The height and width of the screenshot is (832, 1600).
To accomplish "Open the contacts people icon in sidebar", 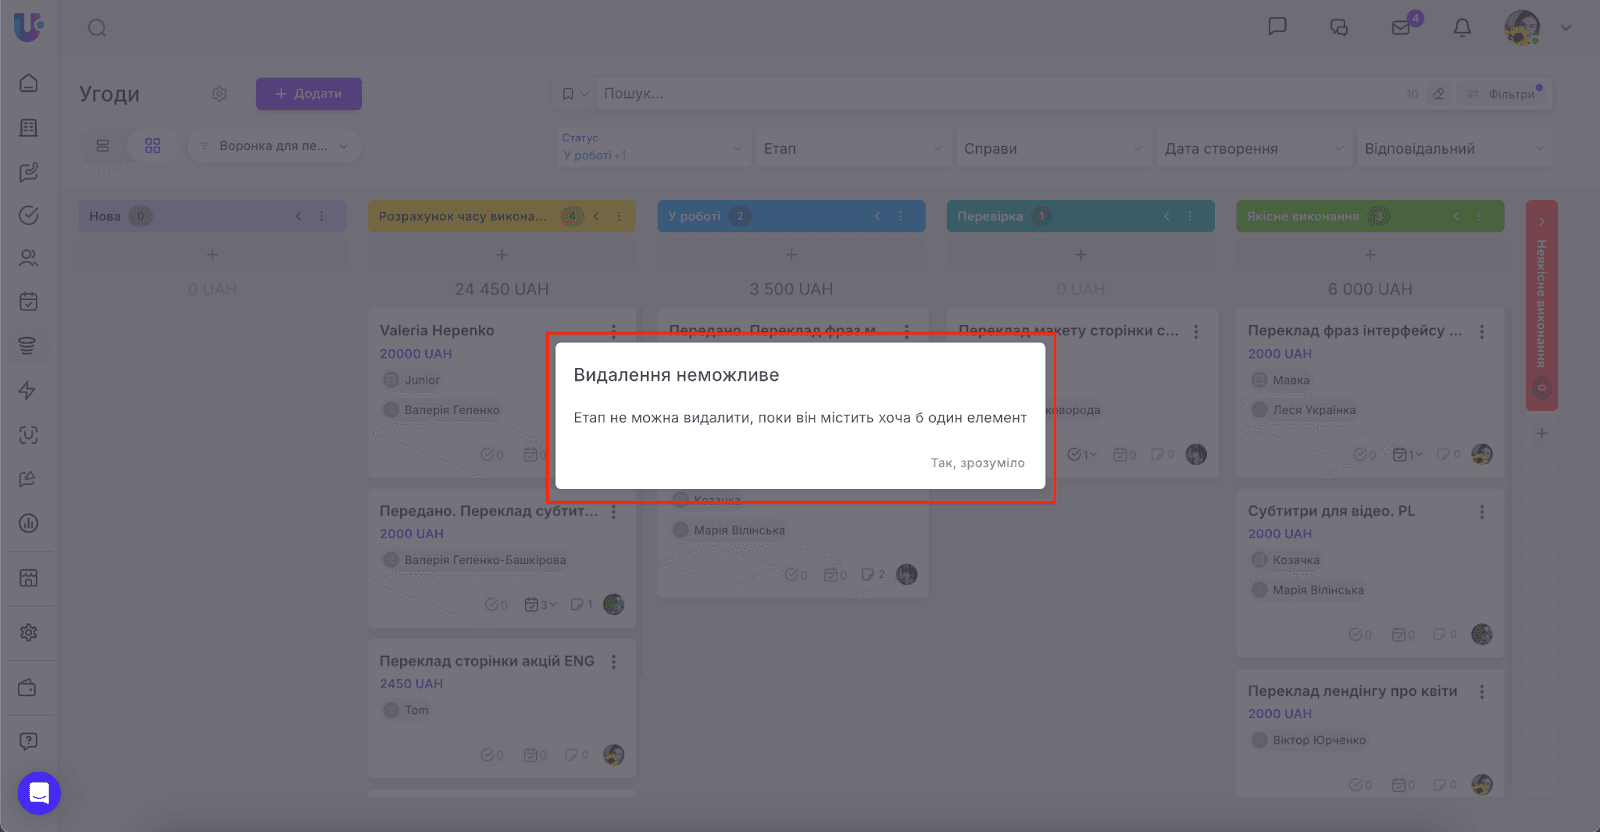I will (29, 258).
